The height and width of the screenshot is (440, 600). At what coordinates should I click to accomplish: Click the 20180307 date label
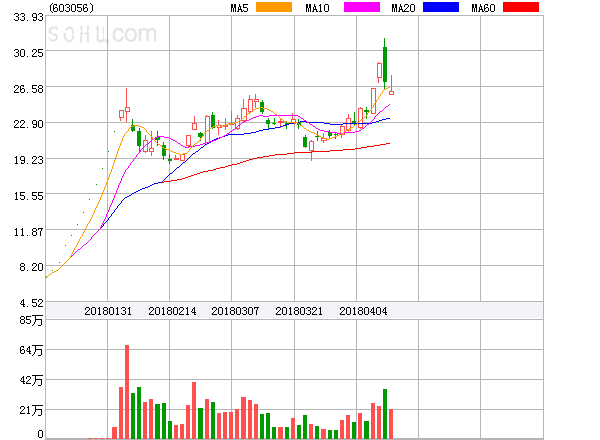[235, 311]
